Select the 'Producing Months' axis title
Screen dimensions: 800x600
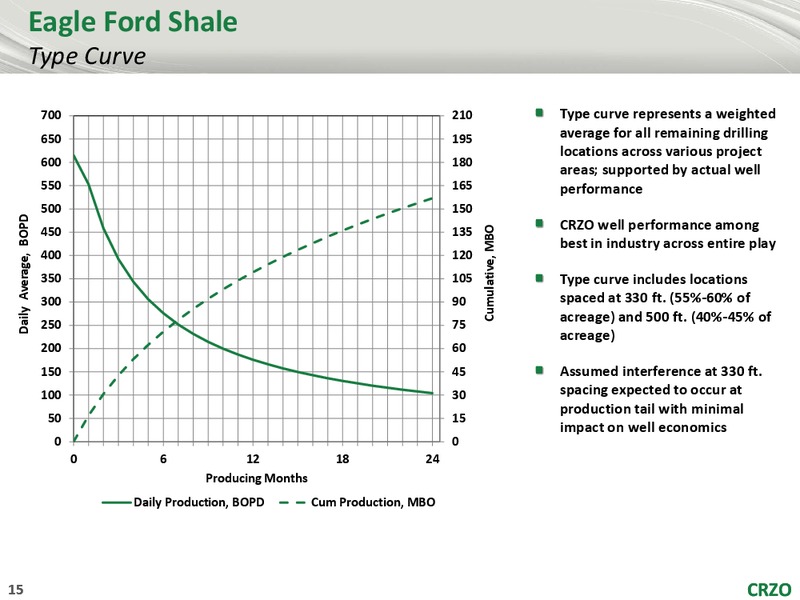257,478
